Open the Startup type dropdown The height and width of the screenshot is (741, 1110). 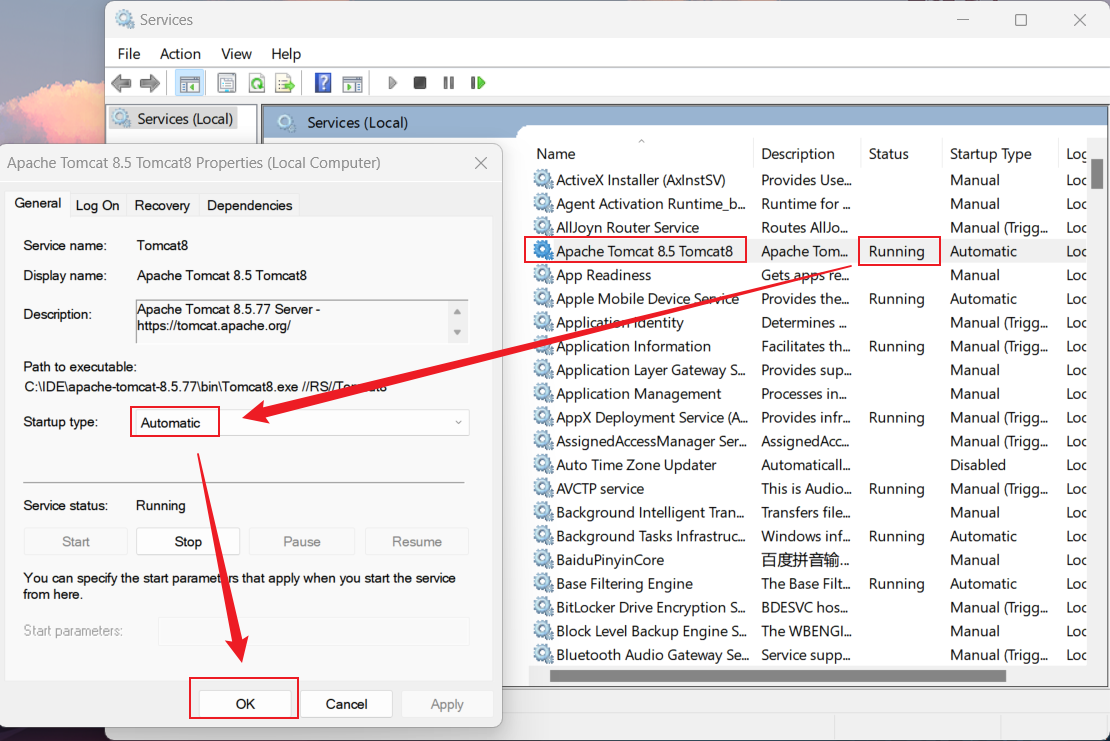pos(300,423)
